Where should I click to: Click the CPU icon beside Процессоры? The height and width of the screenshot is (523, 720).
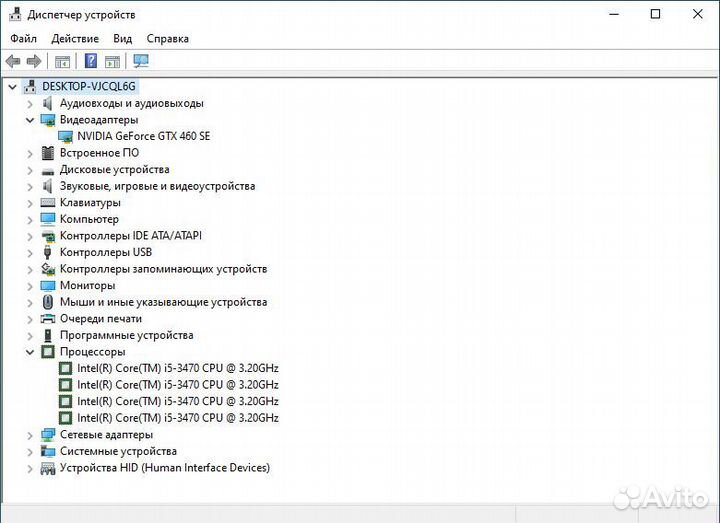tap(48, 352)
